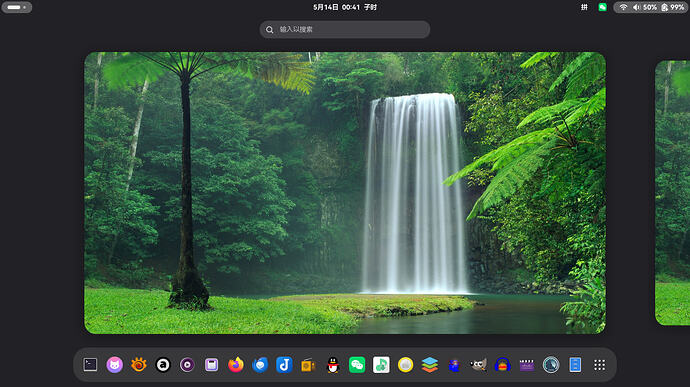The height and width of the screenshot is (387, 690).
Task: Launch QQ penguin icon
Action: [x=333, y=365]
